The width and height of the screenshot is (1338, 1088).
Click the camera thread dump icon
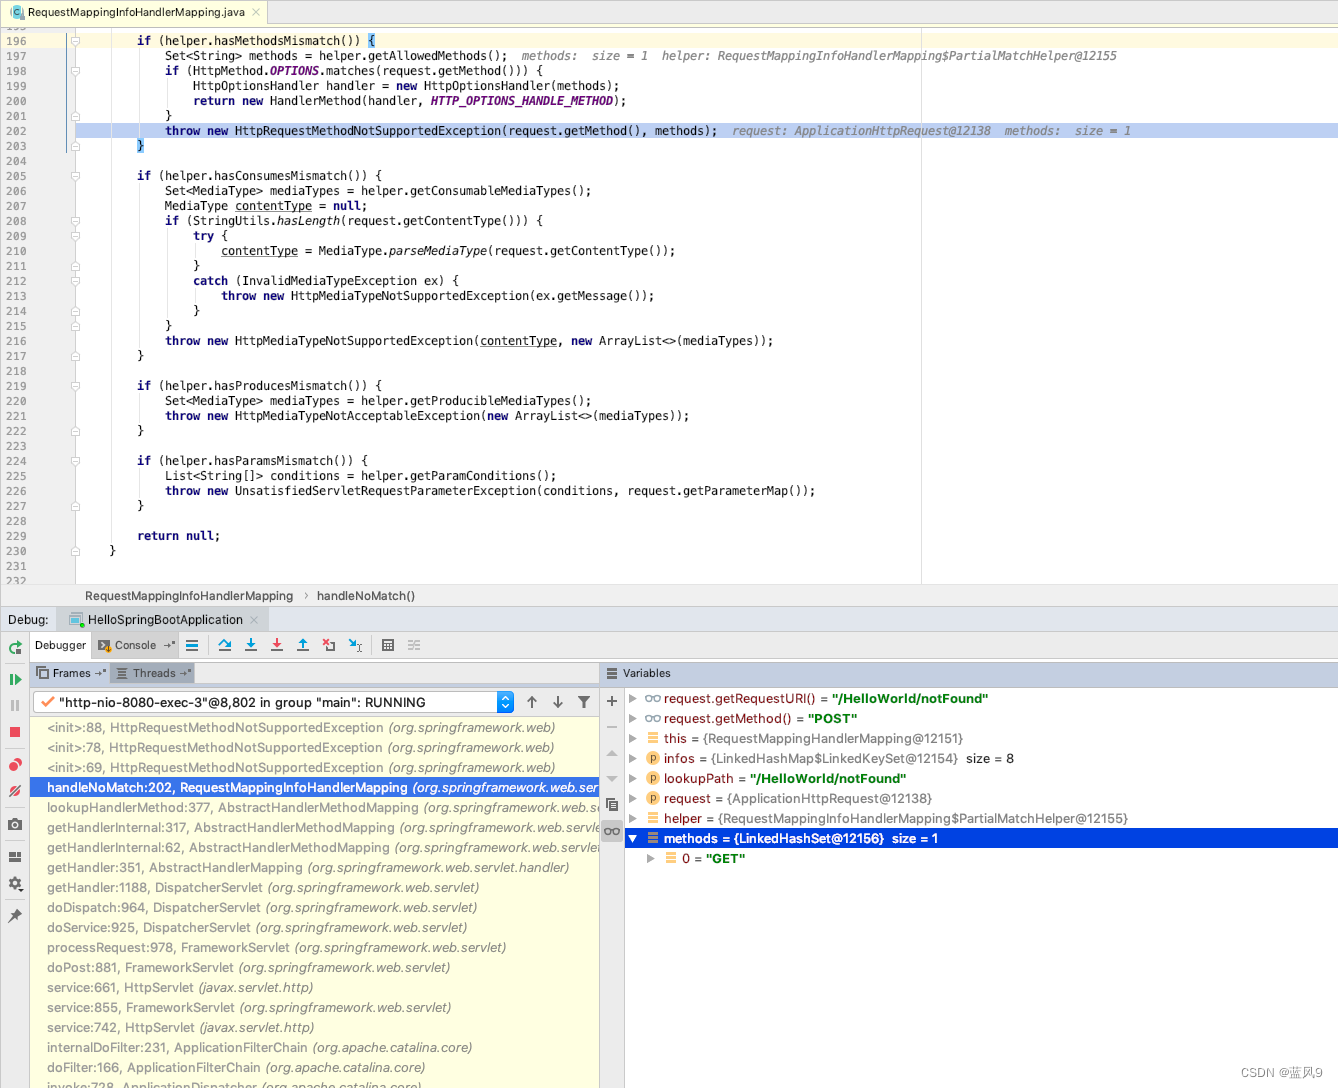[x=15, y=824]
